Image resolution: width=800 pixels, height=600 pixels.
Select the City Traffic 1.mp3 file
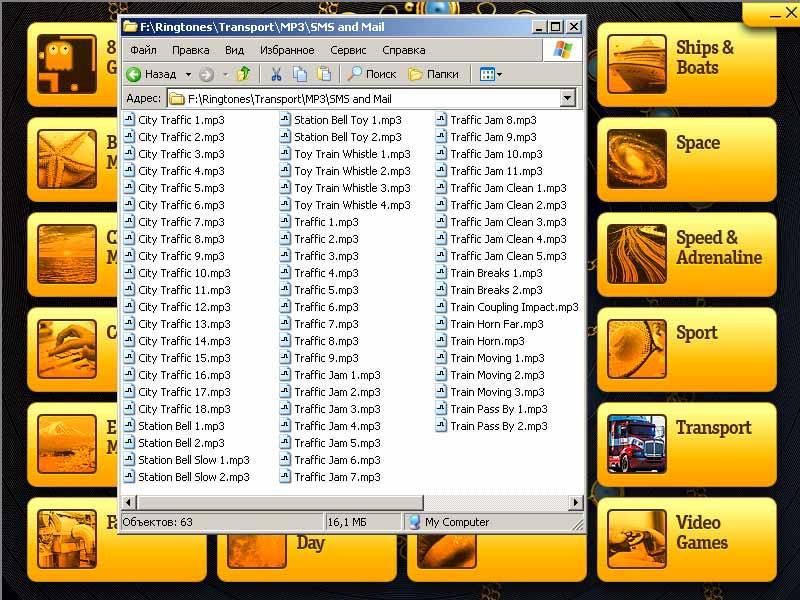pyautogui.click(x=180, y=120)
